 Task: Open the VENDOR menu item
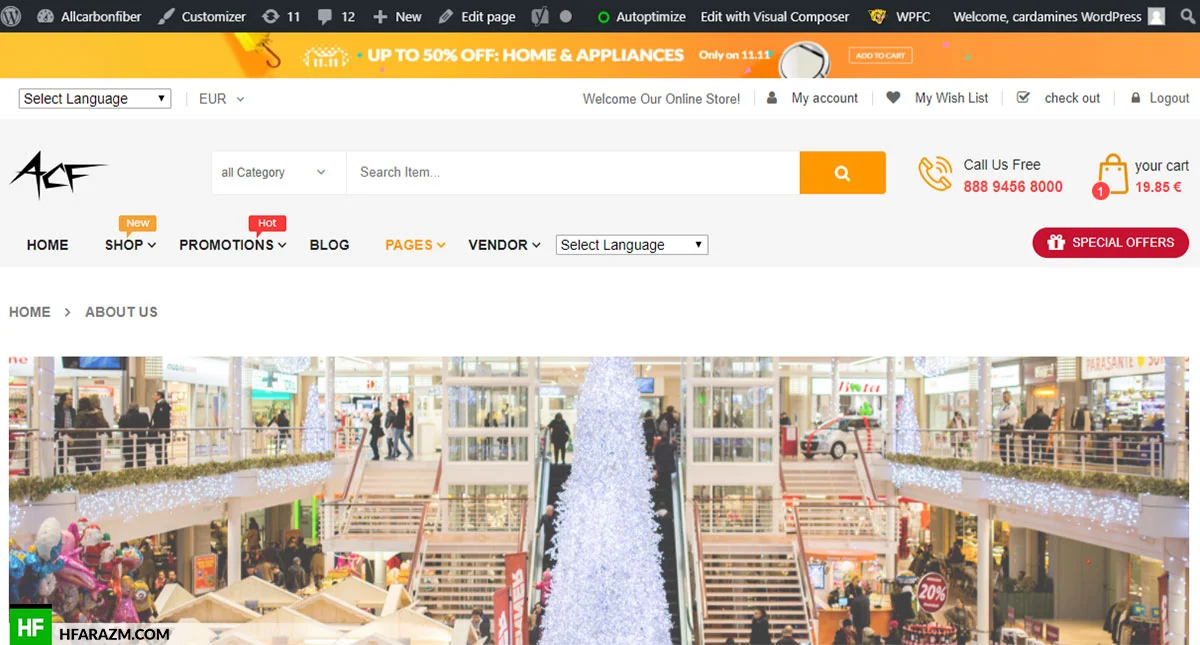[x=498, y=245]
